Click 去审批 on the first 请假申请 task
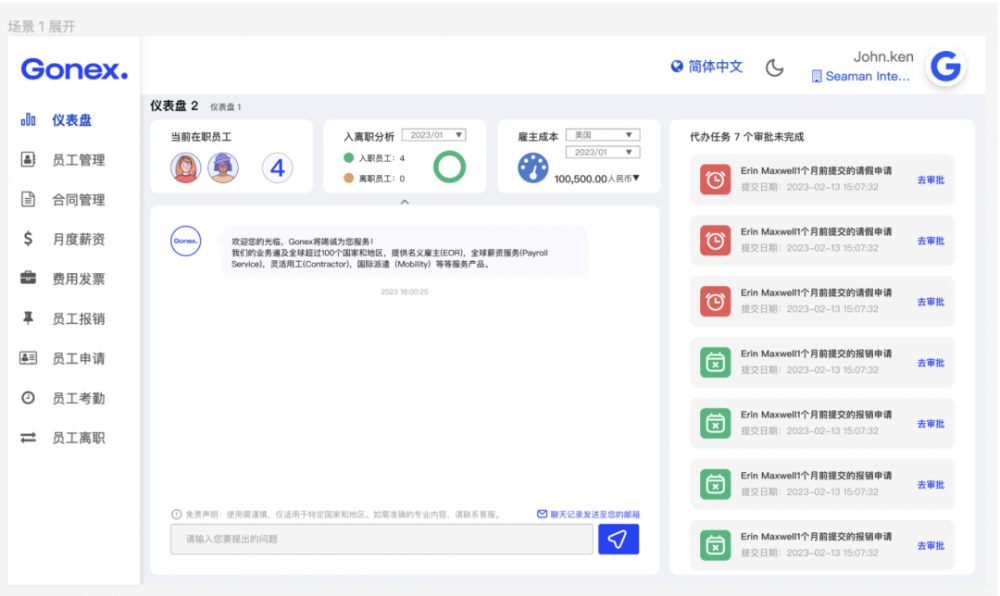 click(x=930, y=180)
